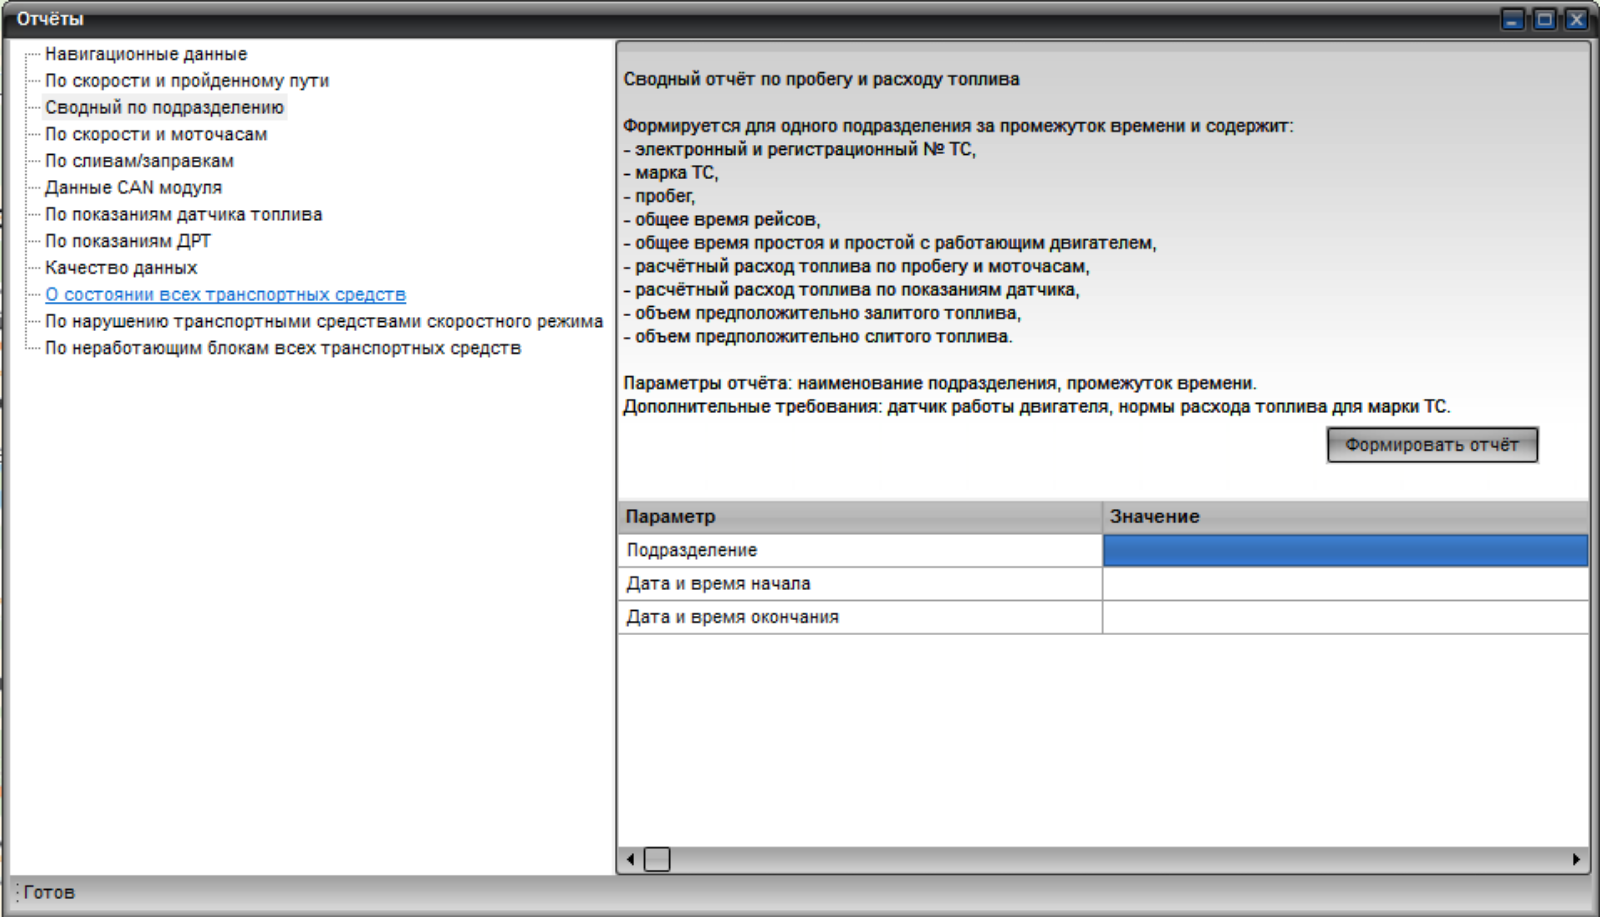Click the 'Значение' column header

pyautogui.click(x=1344, y=517)
